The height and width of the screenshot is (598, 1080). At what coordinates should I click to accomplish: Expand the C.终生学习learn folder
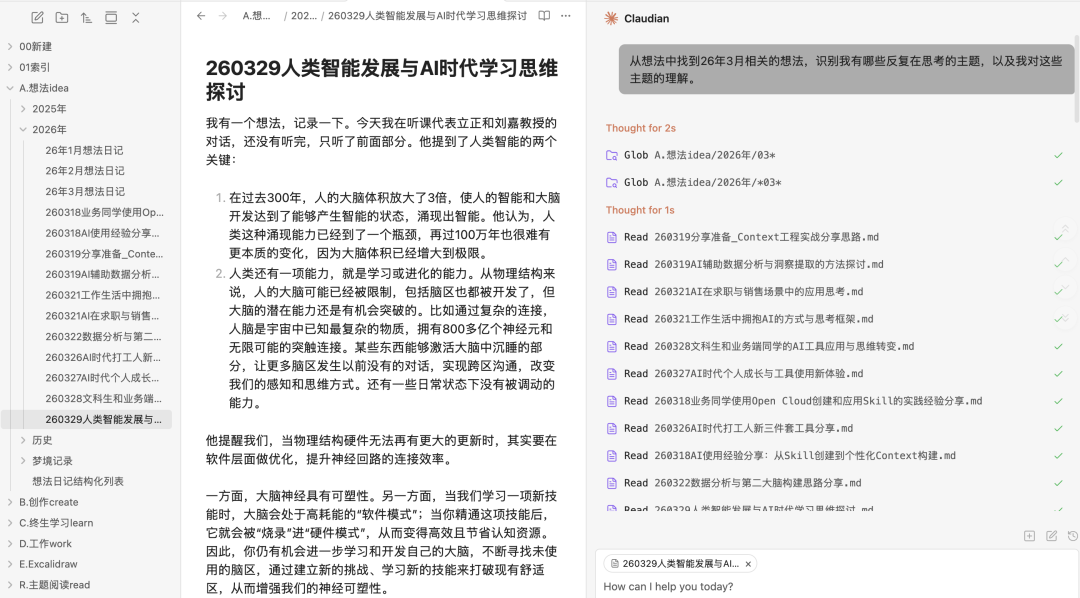click(x=10, y=523)
